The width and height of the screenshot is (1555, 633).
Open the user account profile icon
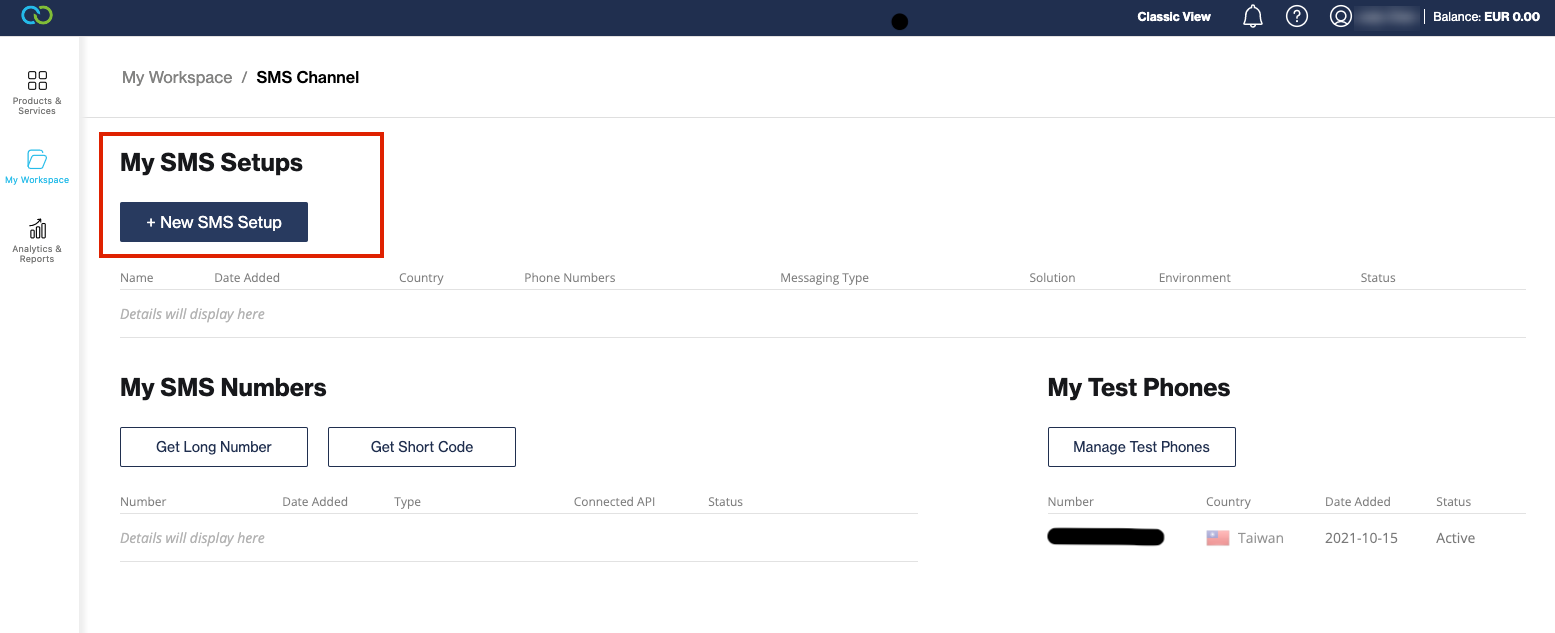tap(1341, 17)
